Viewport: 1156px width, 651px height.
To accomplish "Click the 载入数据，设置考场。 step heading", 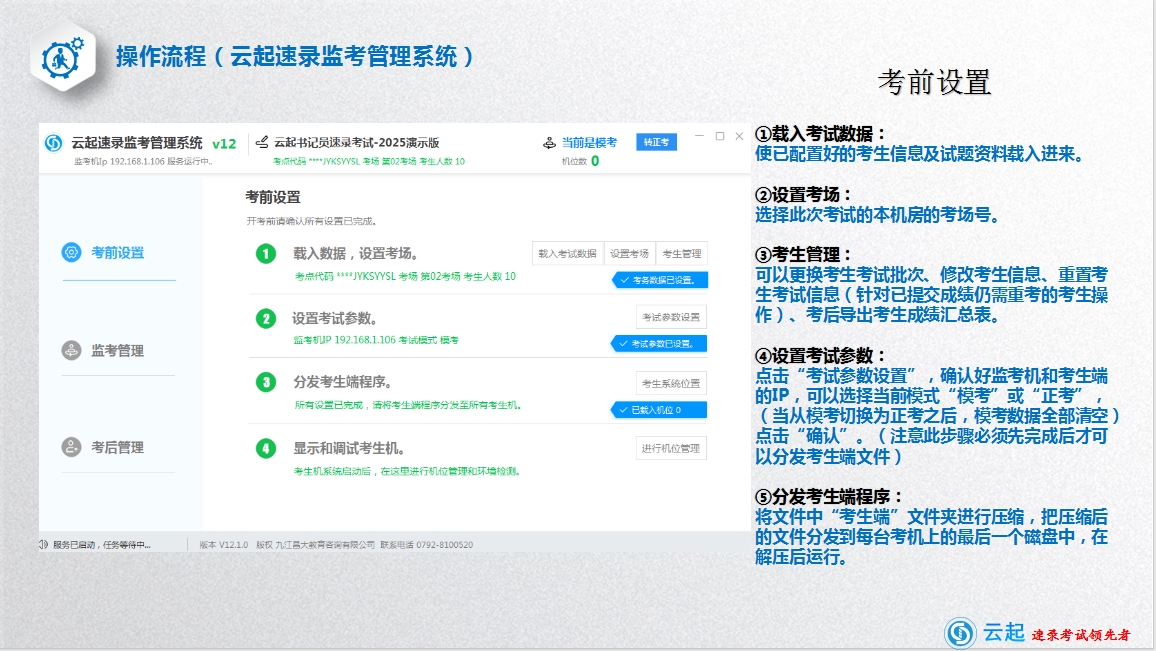I will coord(355,254).
